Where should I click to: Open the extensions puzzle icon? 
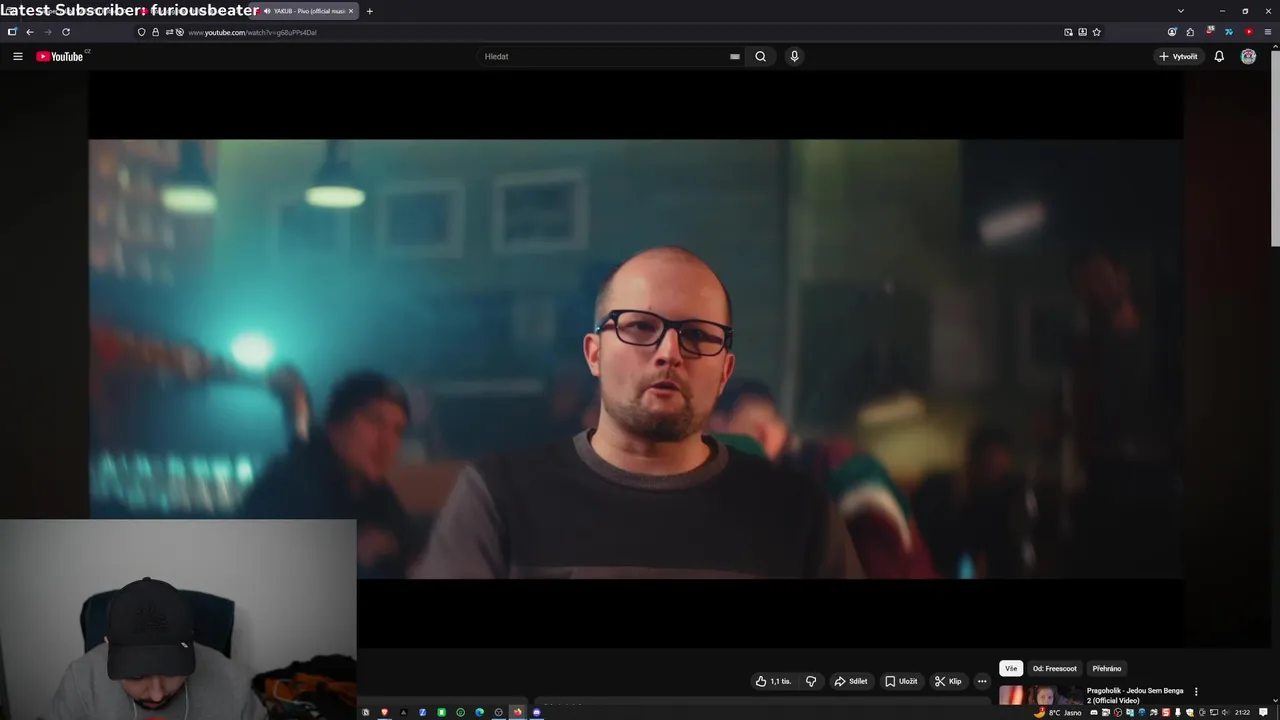coord(1190,32)
